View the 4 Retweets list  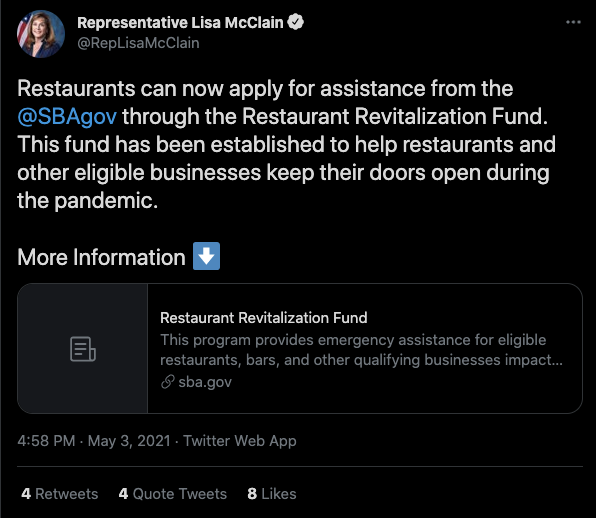coord(60,494)
